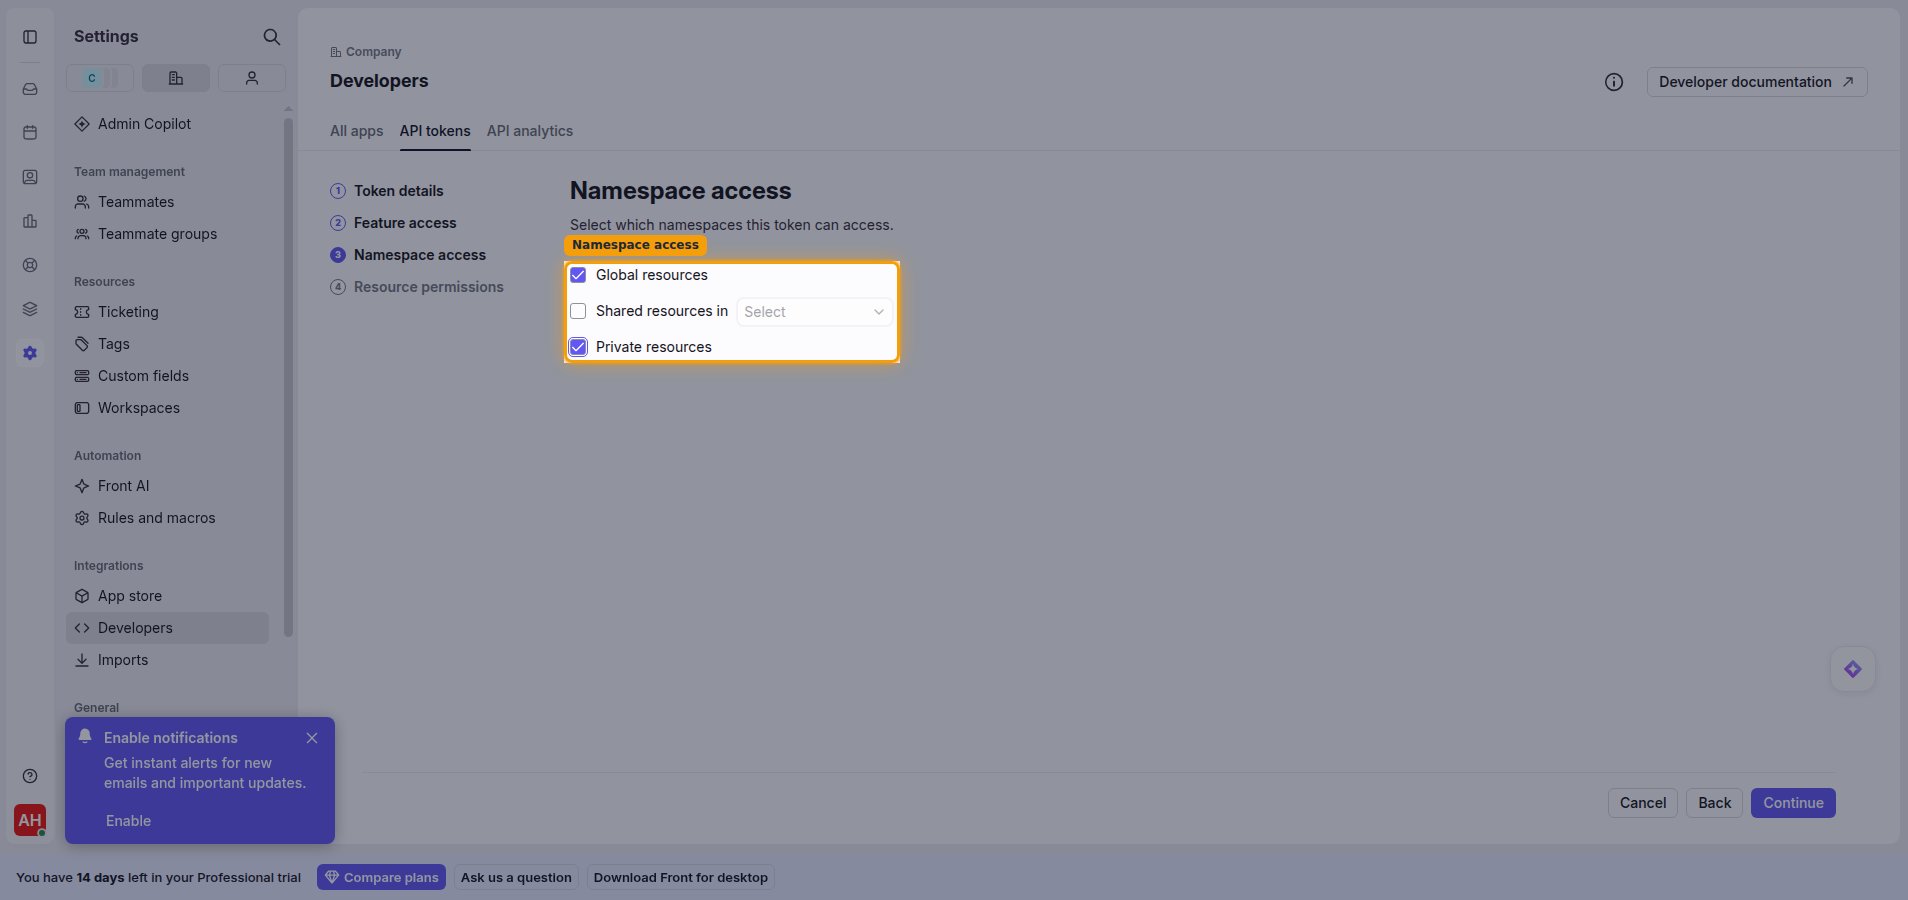Click the settings sidebar scrollbar
This screenshot has height=900, width=1908.
(288, 377)
